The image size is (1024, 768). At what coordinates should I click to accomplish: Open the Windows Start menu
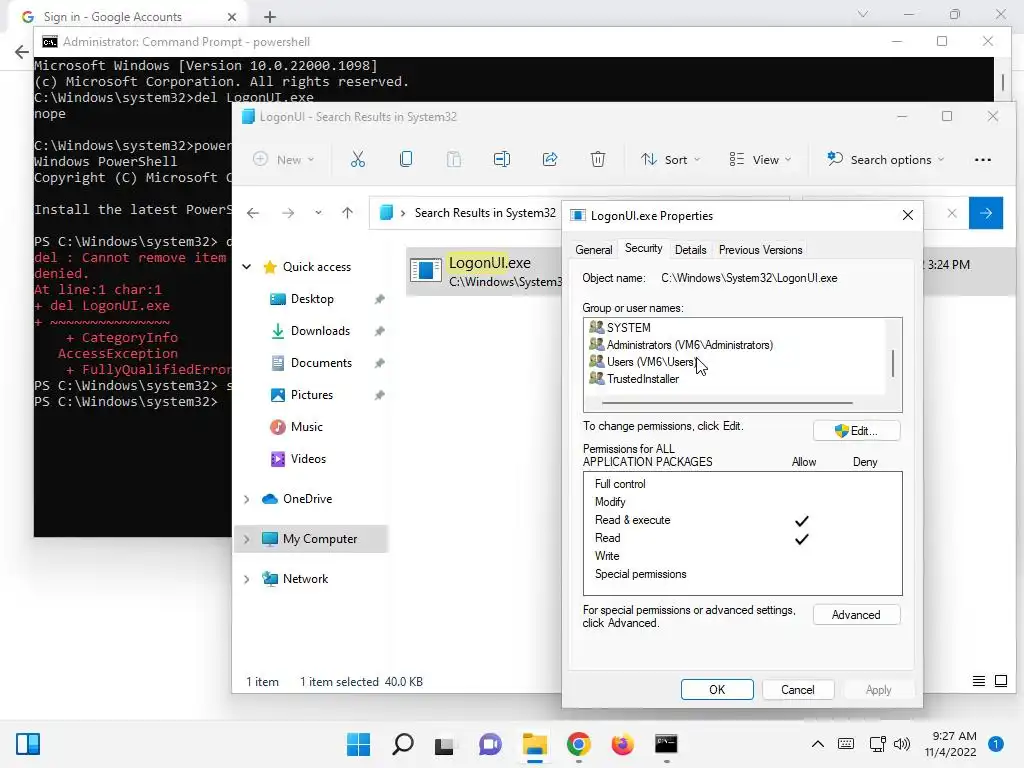358,744
